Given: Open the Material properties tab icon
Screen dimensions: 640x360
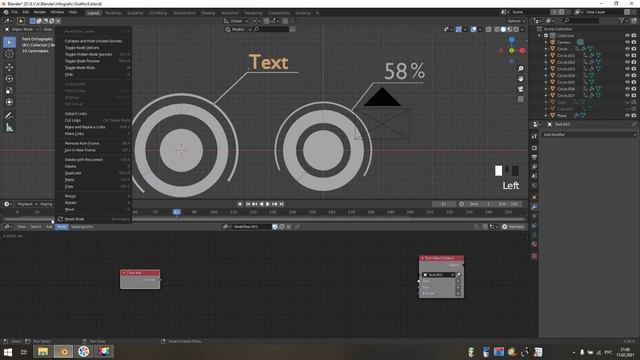Looking at the screenshot, I should tap(534, 244).
